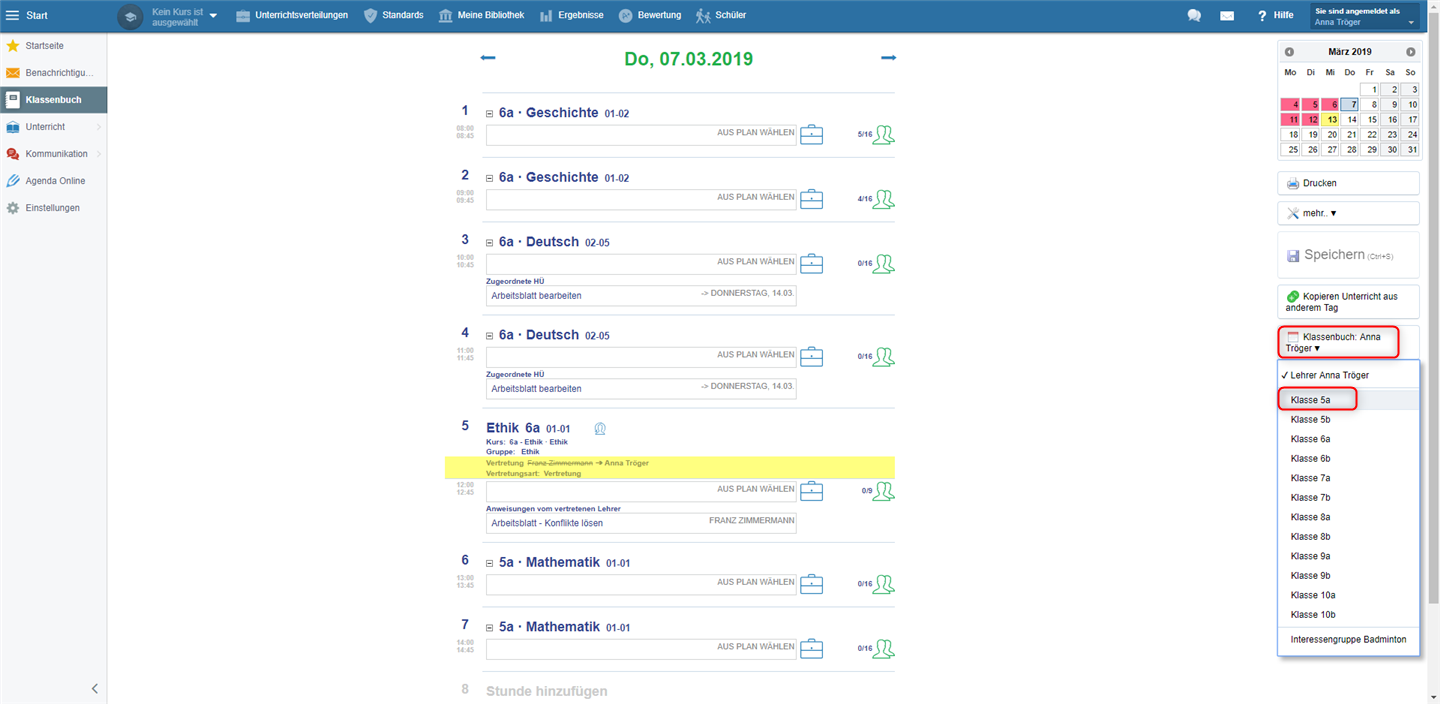The image size is (1440, 704).
Task: Open briefcase icon for lesson 5 Ethik
Action: [x=812, y=491]
